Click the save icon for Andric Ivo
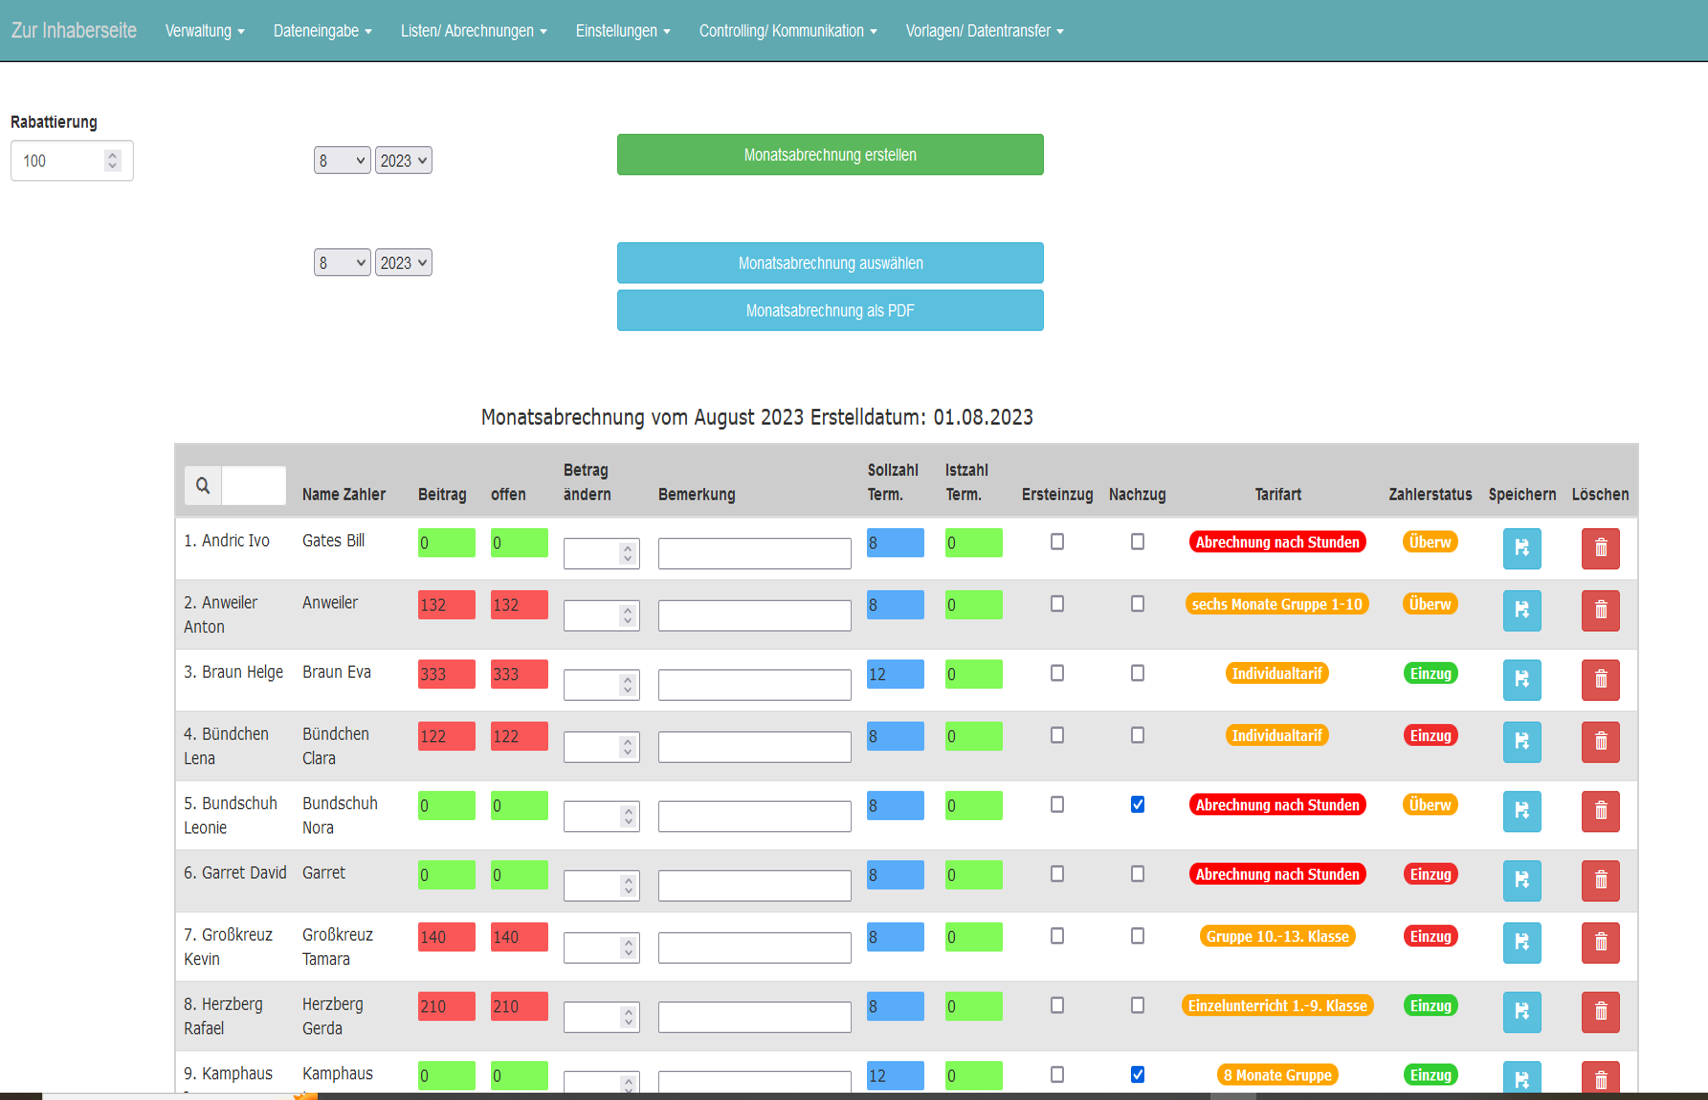Image resolution: width=1708 pixels, height=1100 pixels. [x=1521, y=548]
